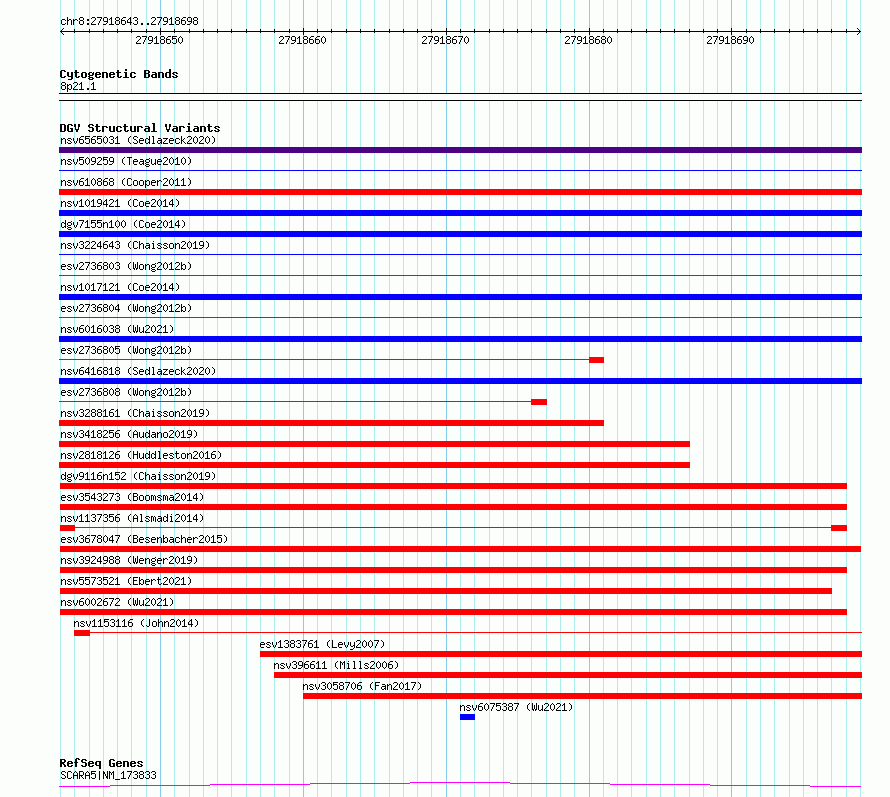Click the purple nsv6565031 feature bar
The width and height of the screenshot is (890, 797).
tap(460, 150)
